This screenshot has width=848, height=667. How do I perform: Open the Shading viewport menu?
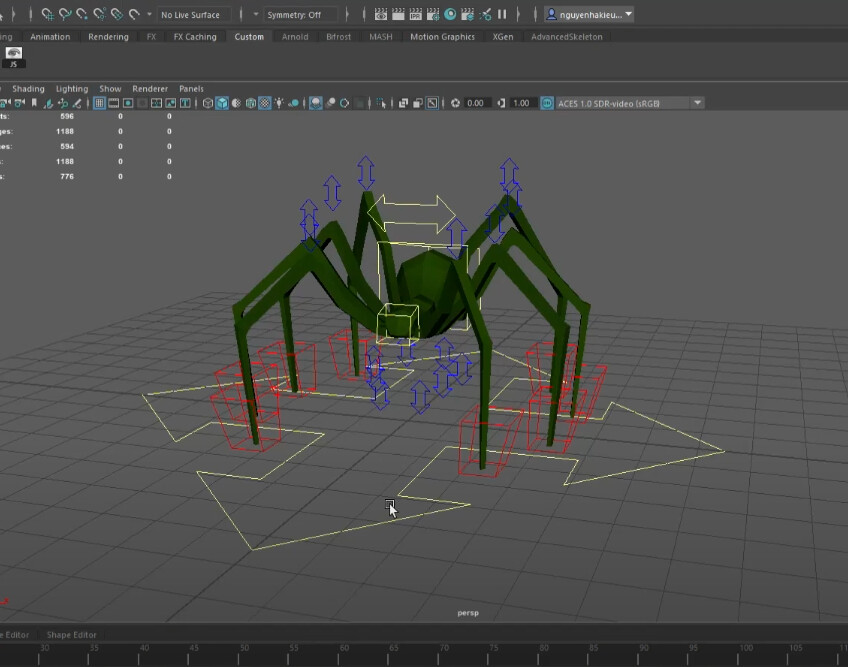click(28, 88)
